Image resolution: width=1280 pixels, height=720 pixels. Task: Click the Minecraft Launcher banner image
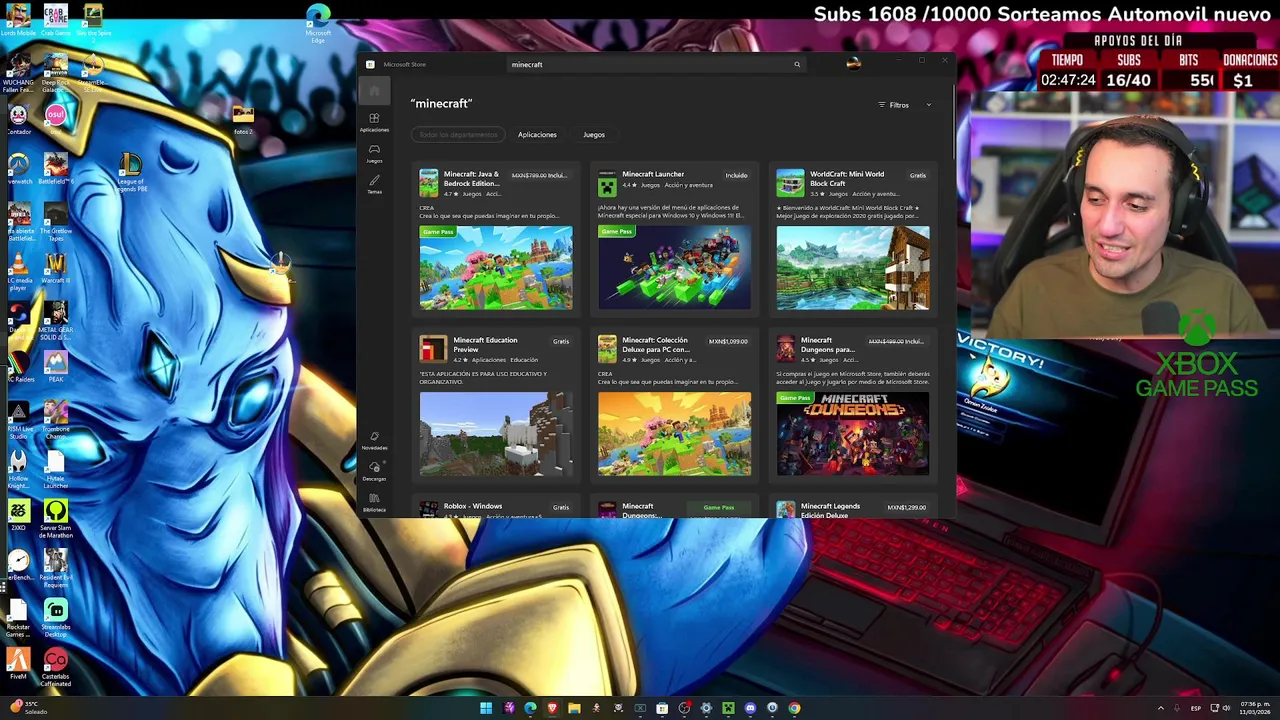point(674,268)
